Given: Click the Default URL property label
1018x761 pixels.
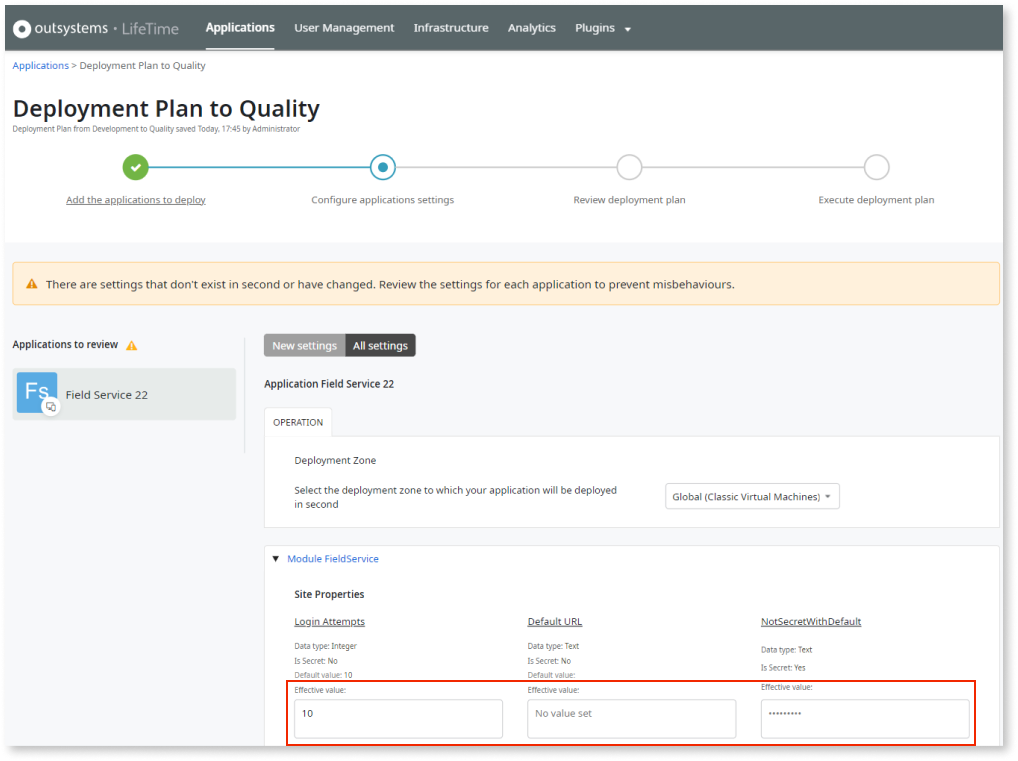Looking at the screenshot, I should point(555,621).
